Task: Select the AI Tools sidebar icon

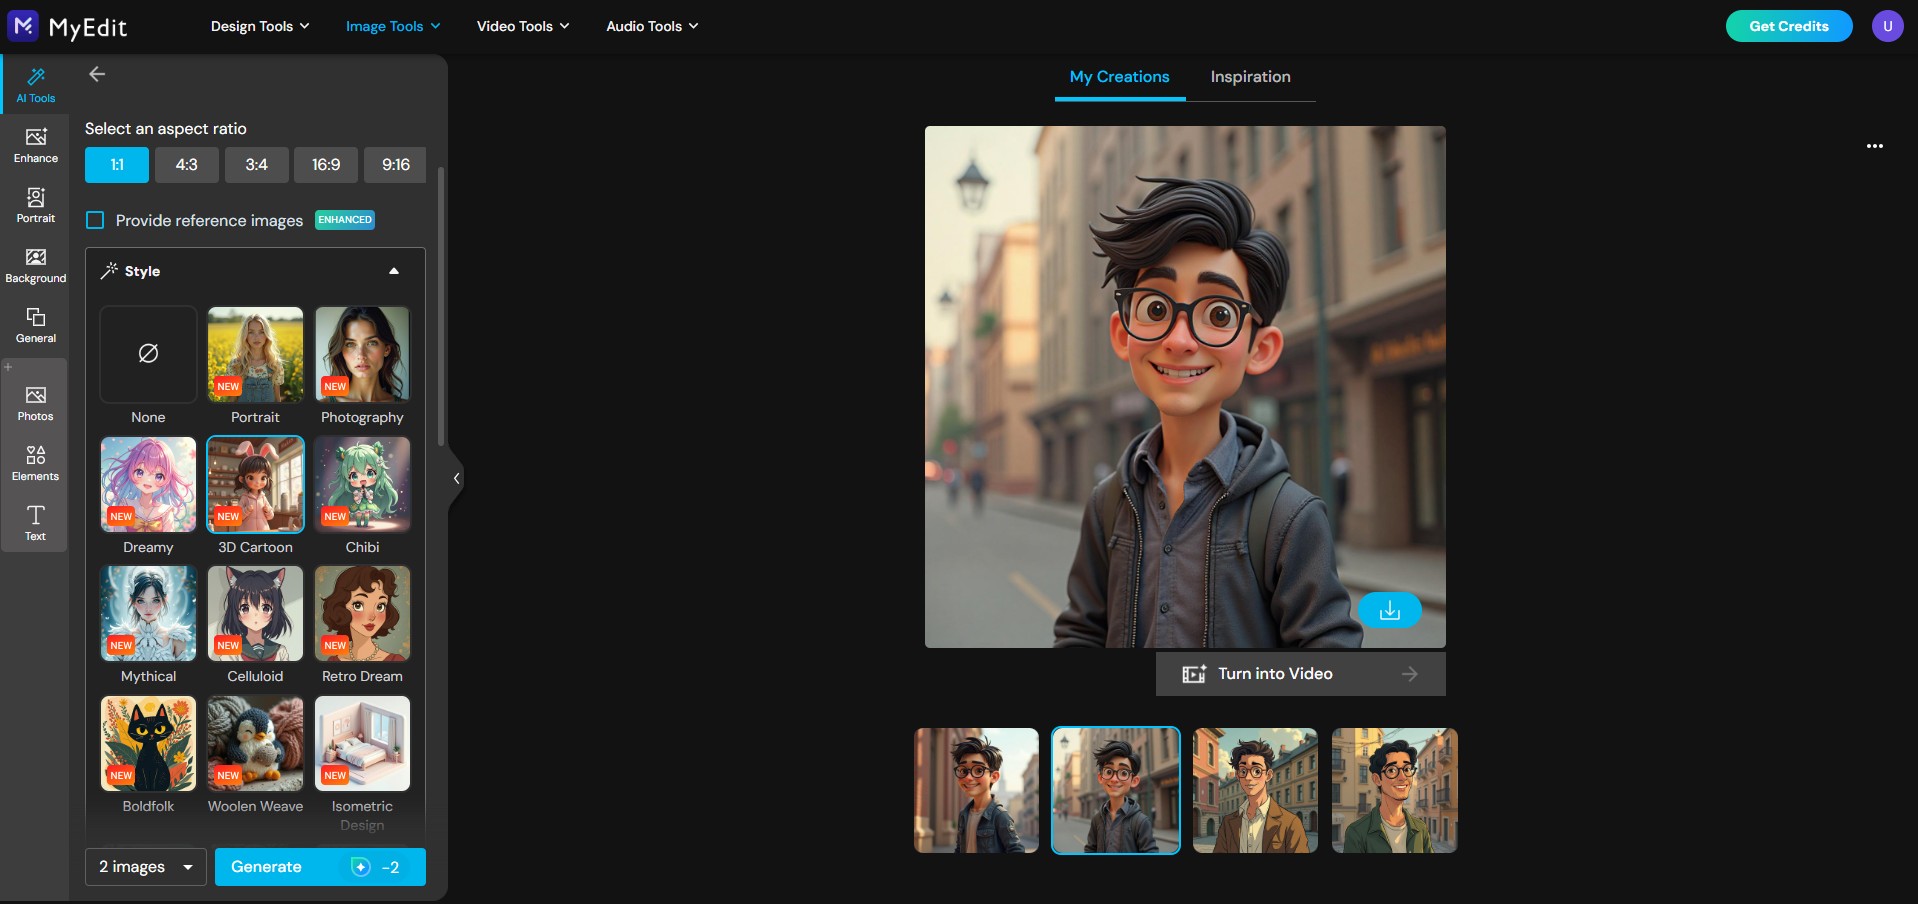Action: (x=35, y=83)
